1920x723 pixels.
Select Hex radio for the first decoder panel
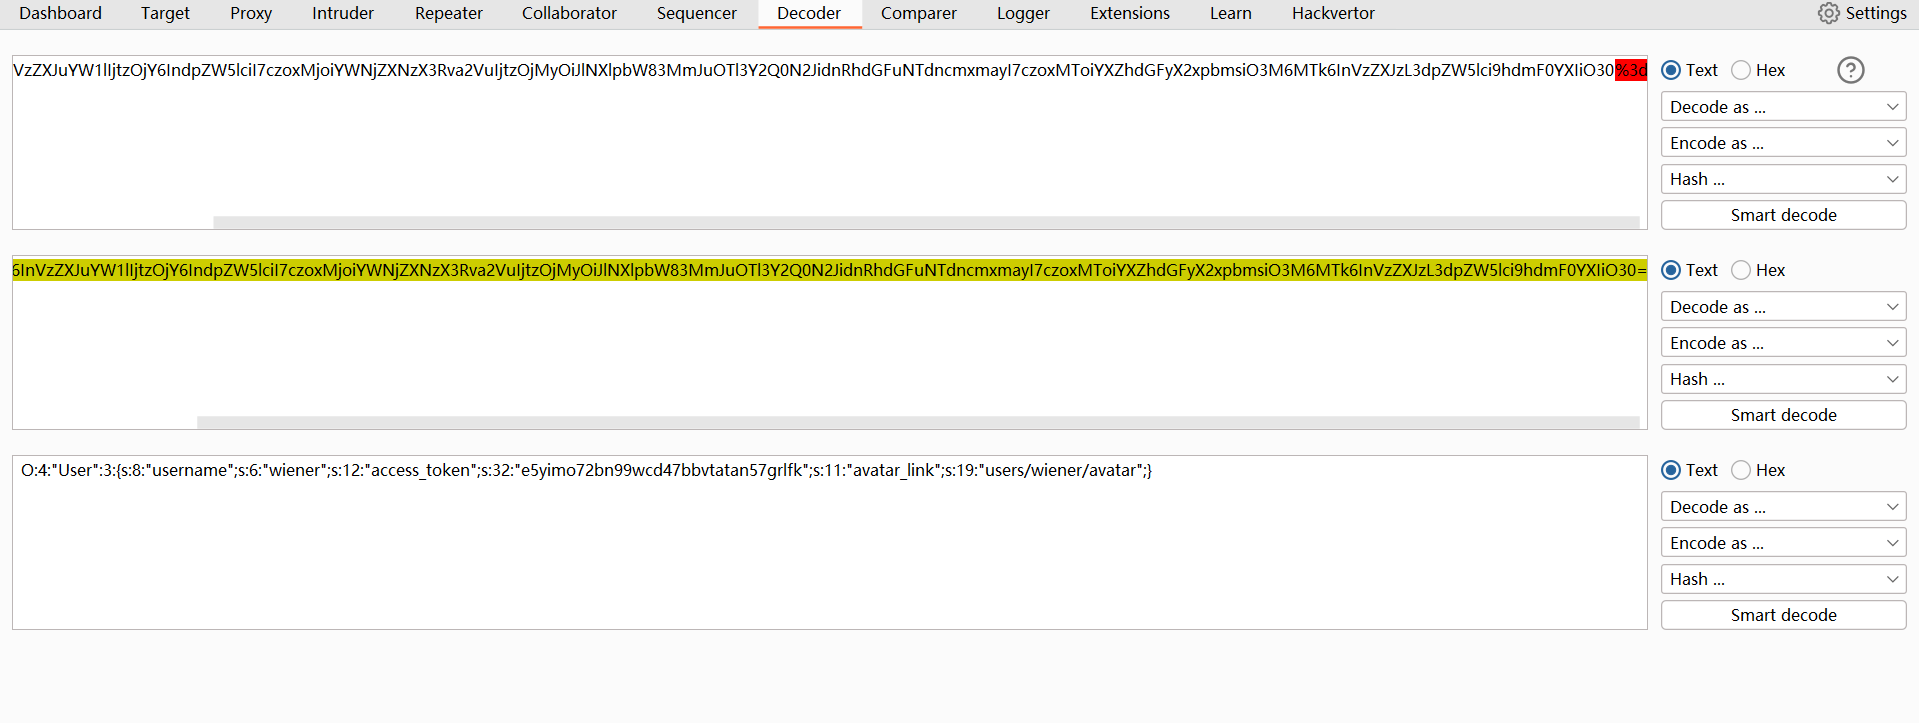tap(1741, 70)
